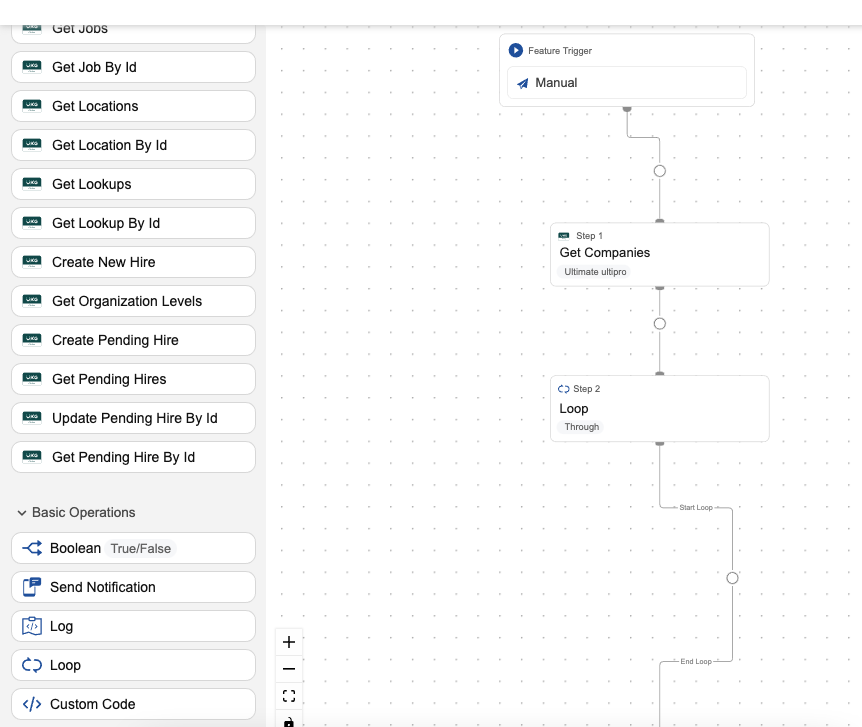Select the Manual trigger field
Image resolution: width=862 pixels, height=727 pixels.
tap(627, 83)
